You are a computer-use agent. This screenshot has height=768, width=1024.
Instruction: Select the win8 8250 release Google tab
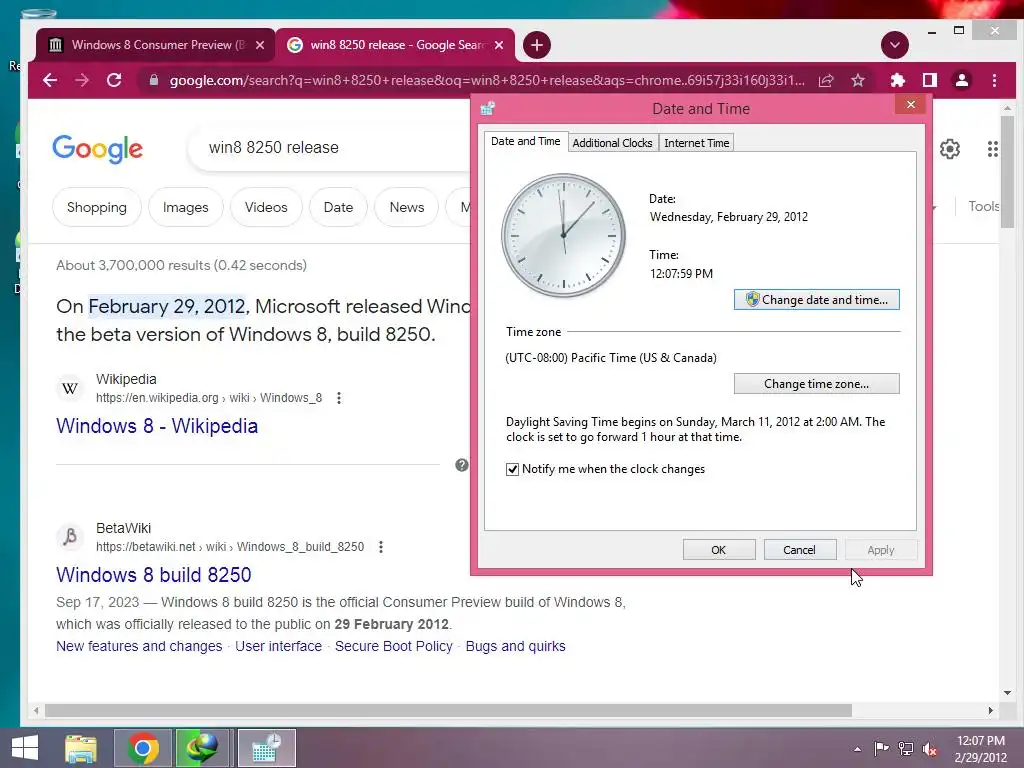tap(394, 45)
